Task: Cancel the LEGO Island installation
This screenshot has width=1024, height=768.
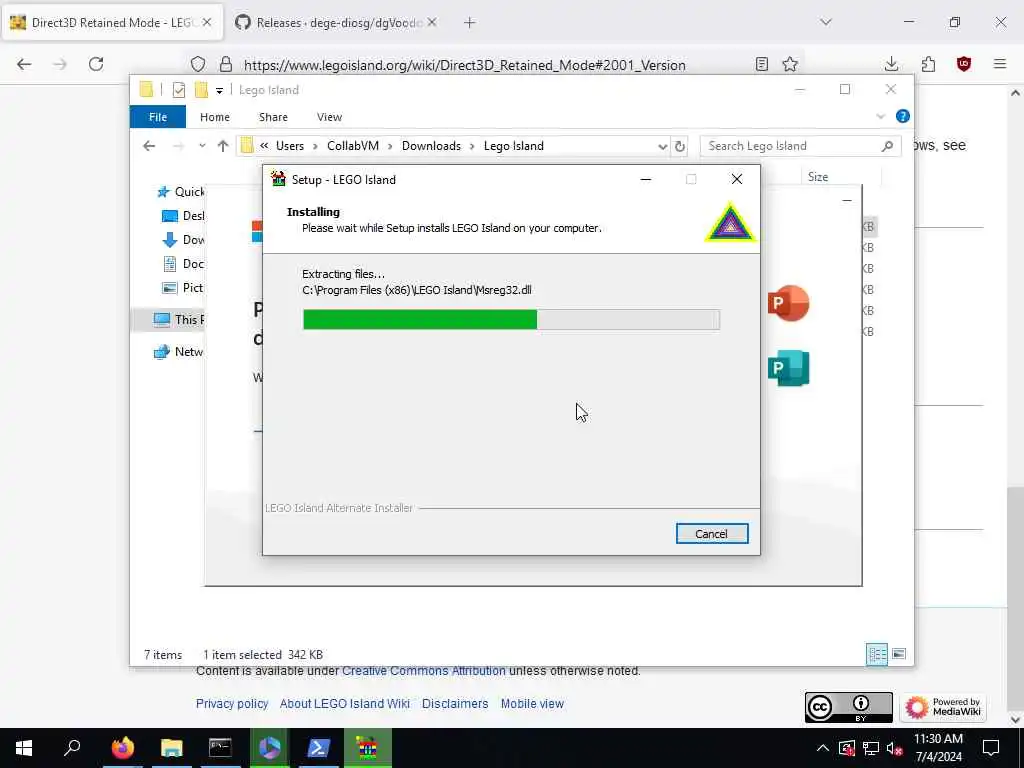Action: click(712, 534)
